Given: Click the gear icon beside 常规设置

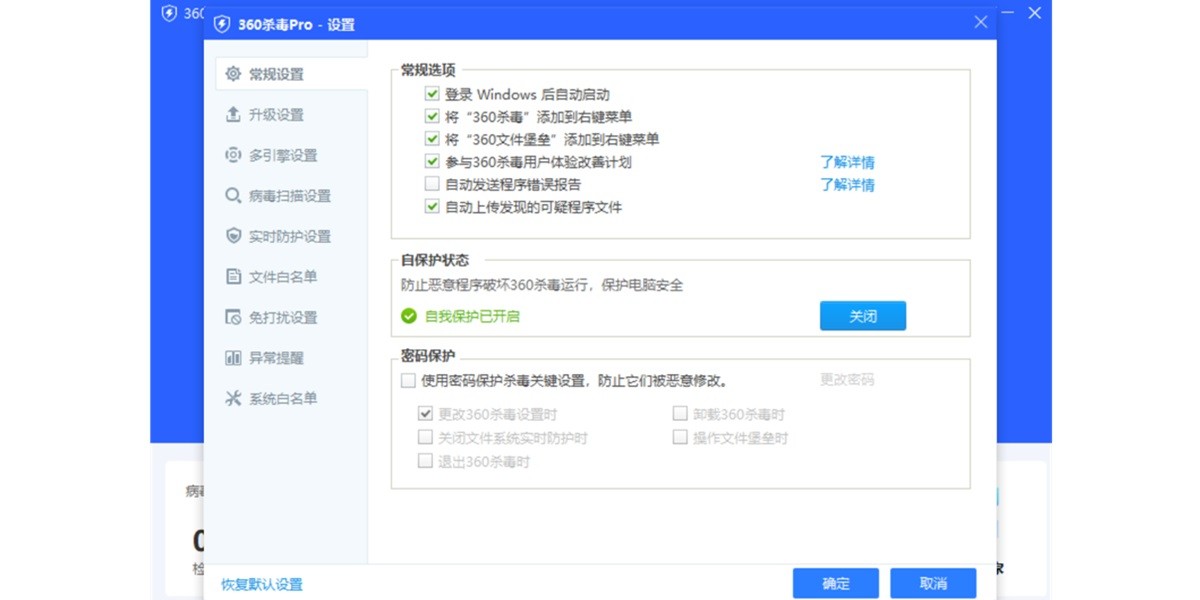Looking at the screenshot, I should tap(233, 74).
